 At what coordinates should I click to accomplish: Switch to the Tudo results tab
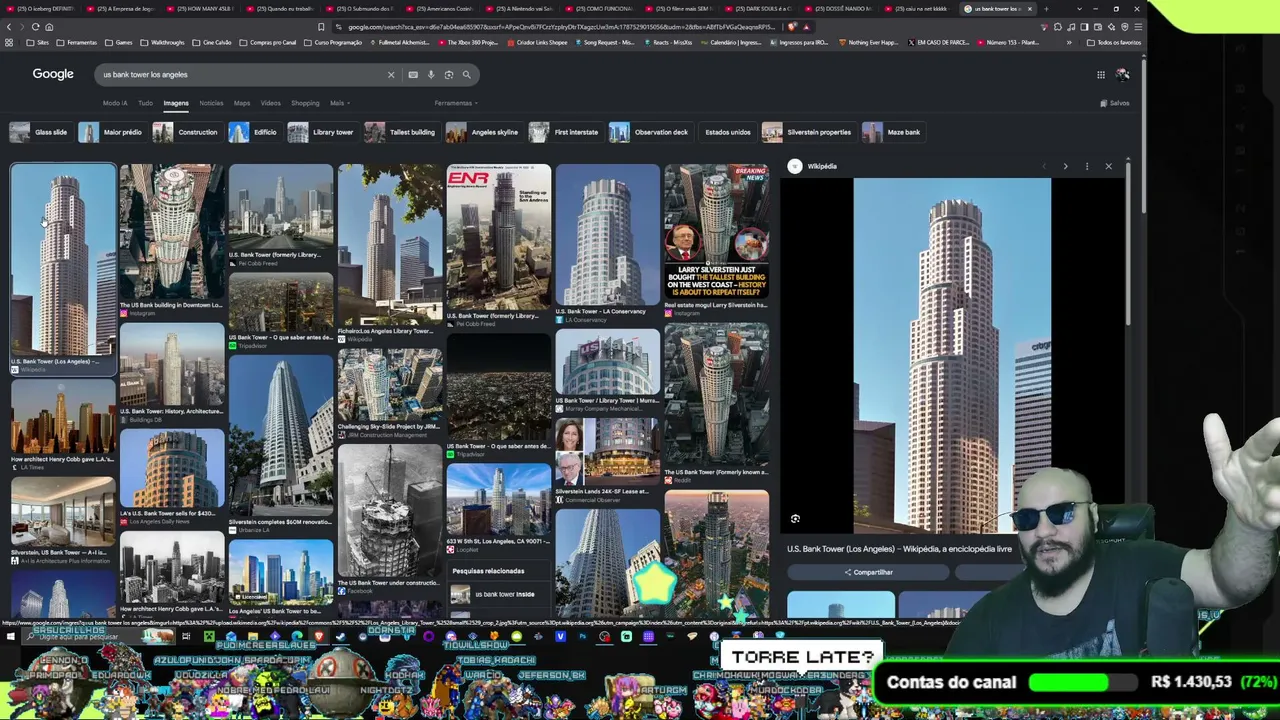pos(145,103)
